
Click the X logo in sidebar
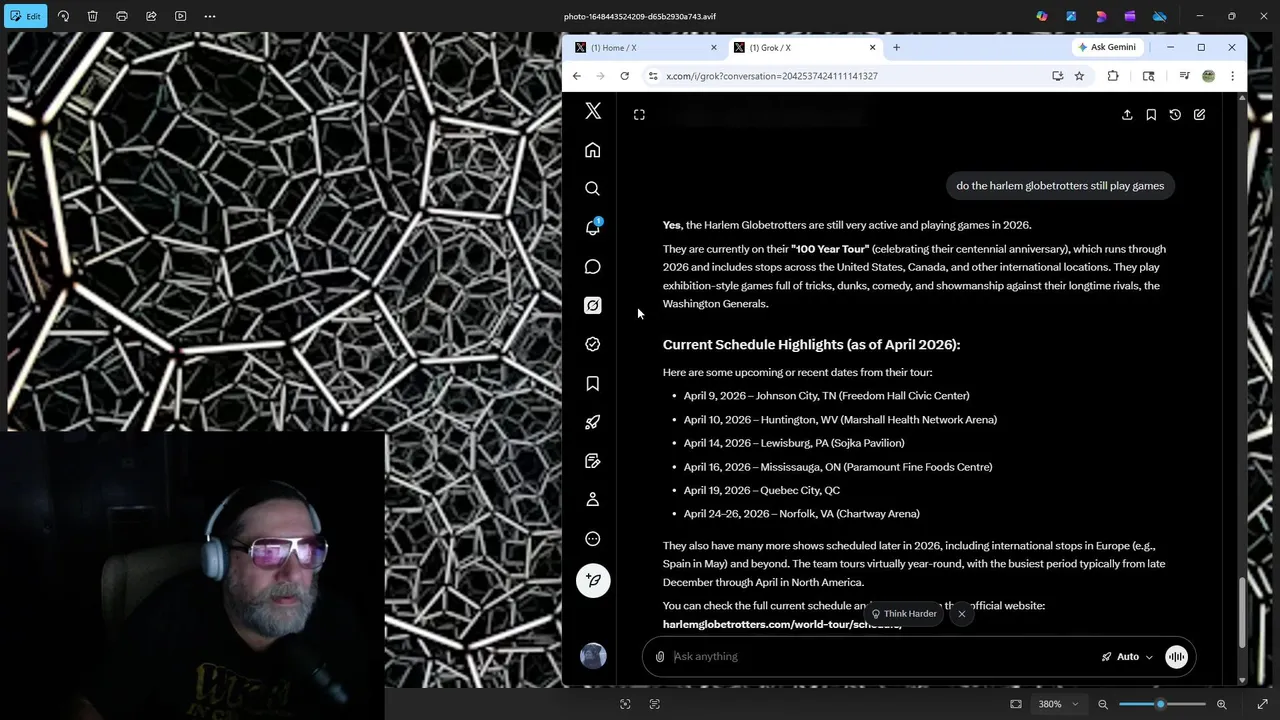593,111
